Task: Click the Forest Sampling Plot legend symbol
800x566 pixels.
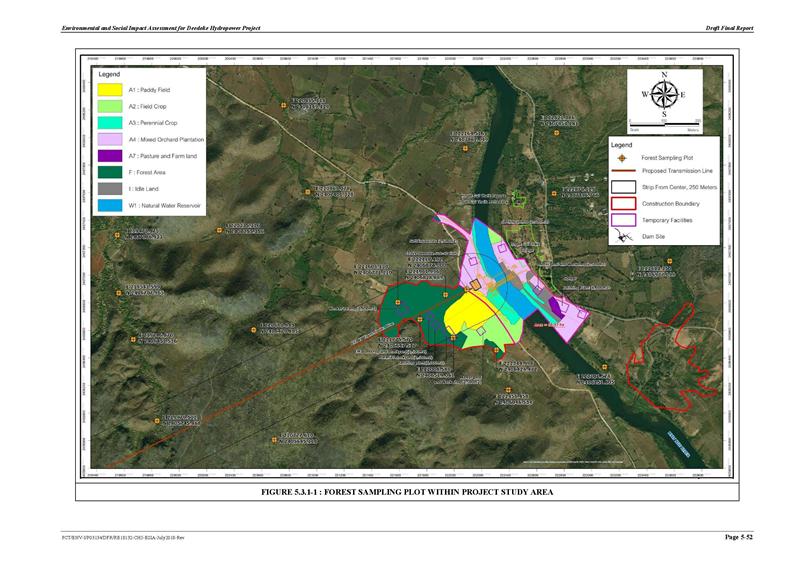Action: (x=622, y=157)
